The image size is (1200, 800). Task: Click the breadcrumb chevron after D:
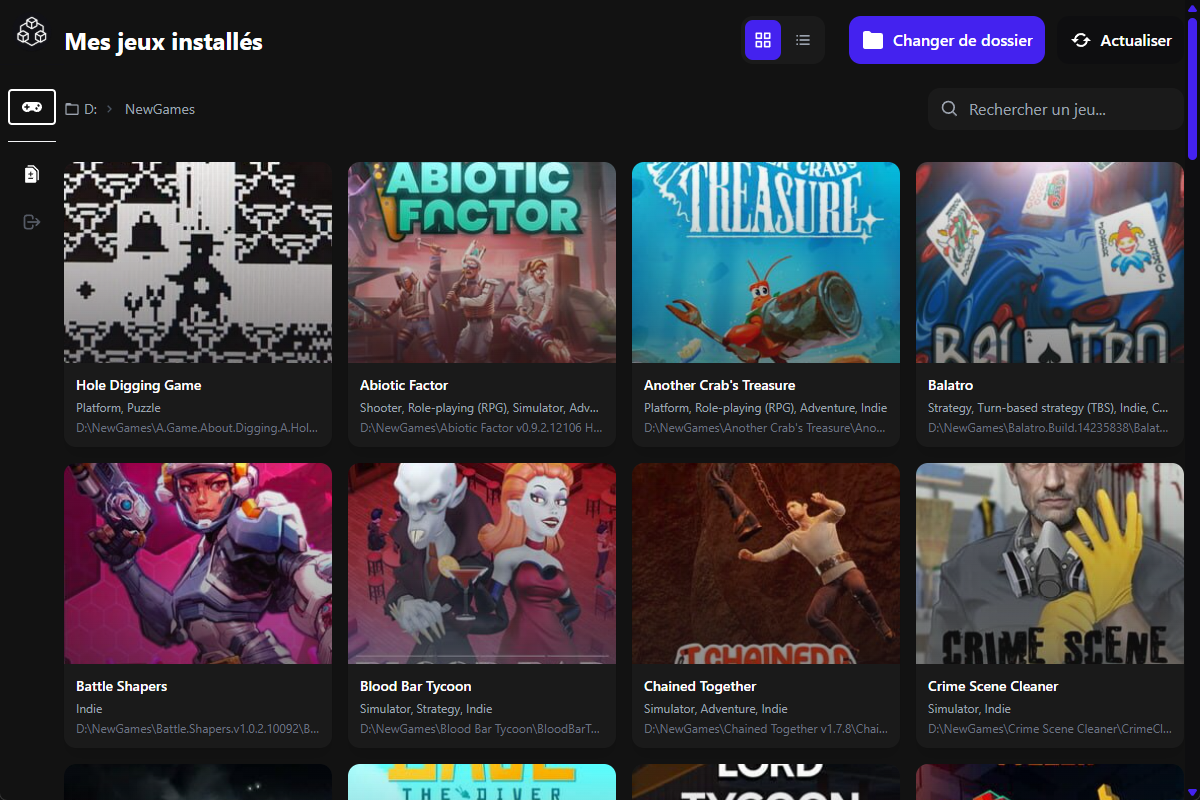109,109
